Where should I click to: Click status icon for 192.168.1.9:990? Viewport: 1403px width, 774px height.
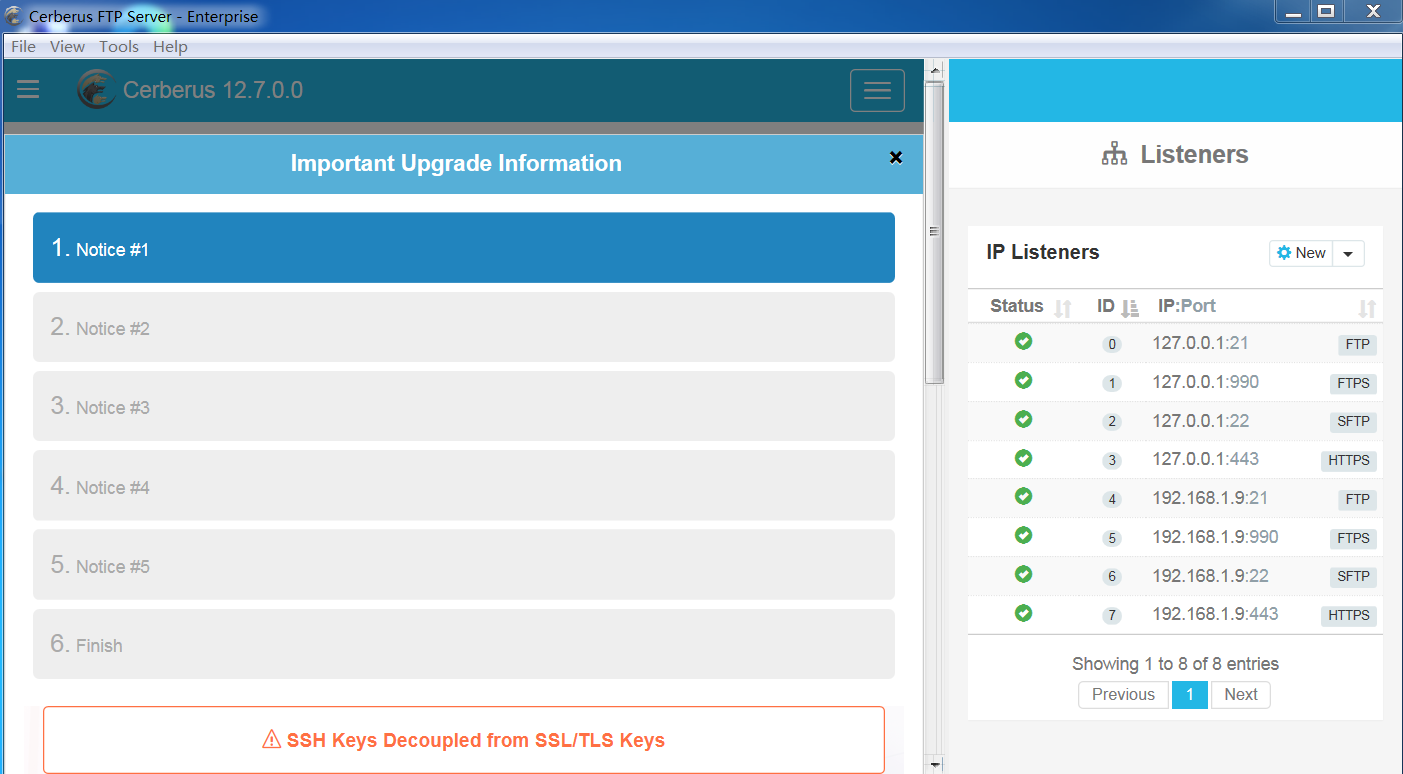pyautogui.click(x=1023, y=535)
